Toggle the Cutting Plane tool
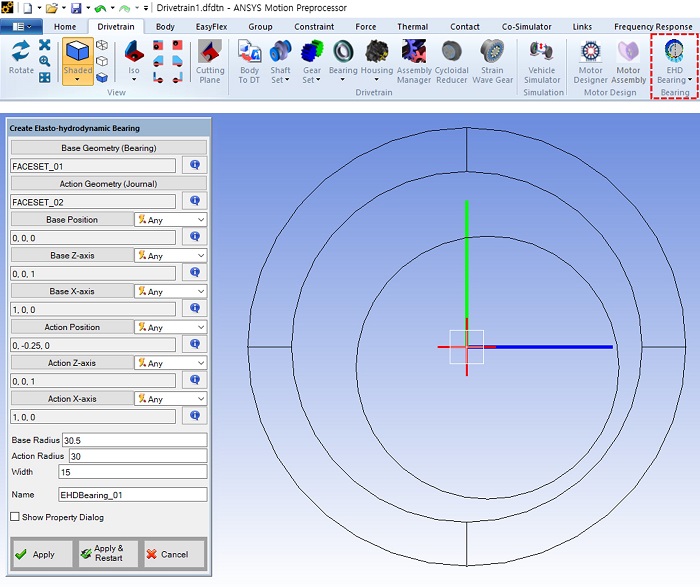This screenshot has height=587, width=700. coord(210,62)
